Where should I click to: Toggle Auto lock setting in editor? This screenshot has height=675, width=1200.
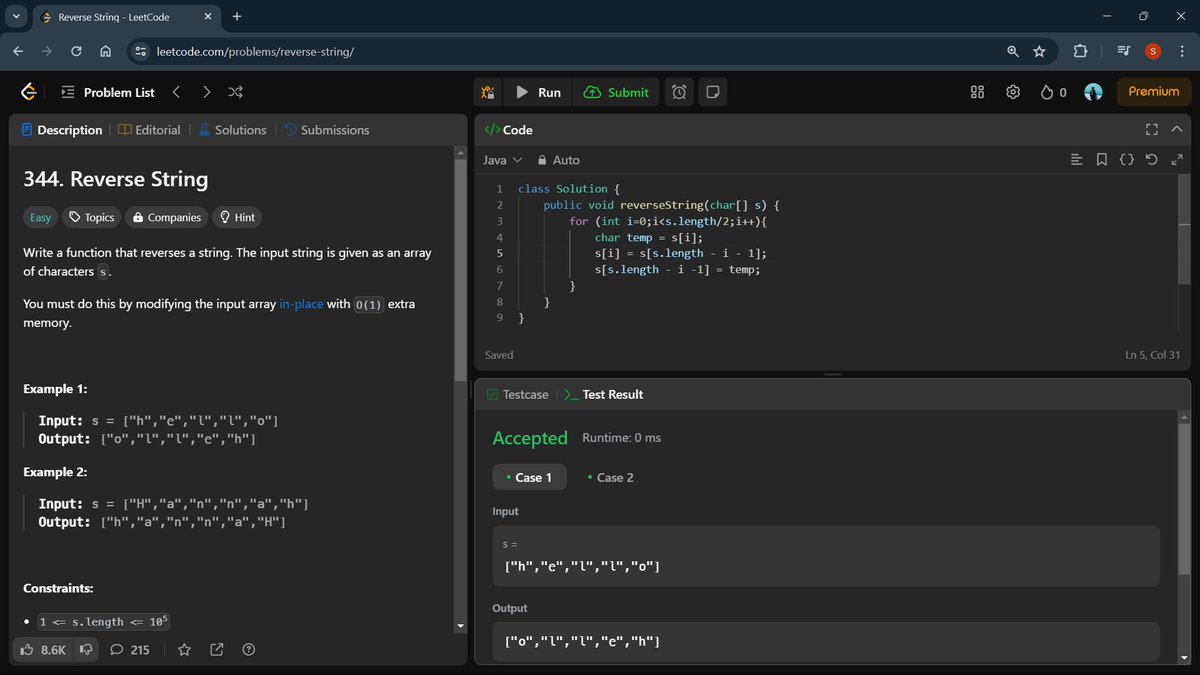point(558,160)
